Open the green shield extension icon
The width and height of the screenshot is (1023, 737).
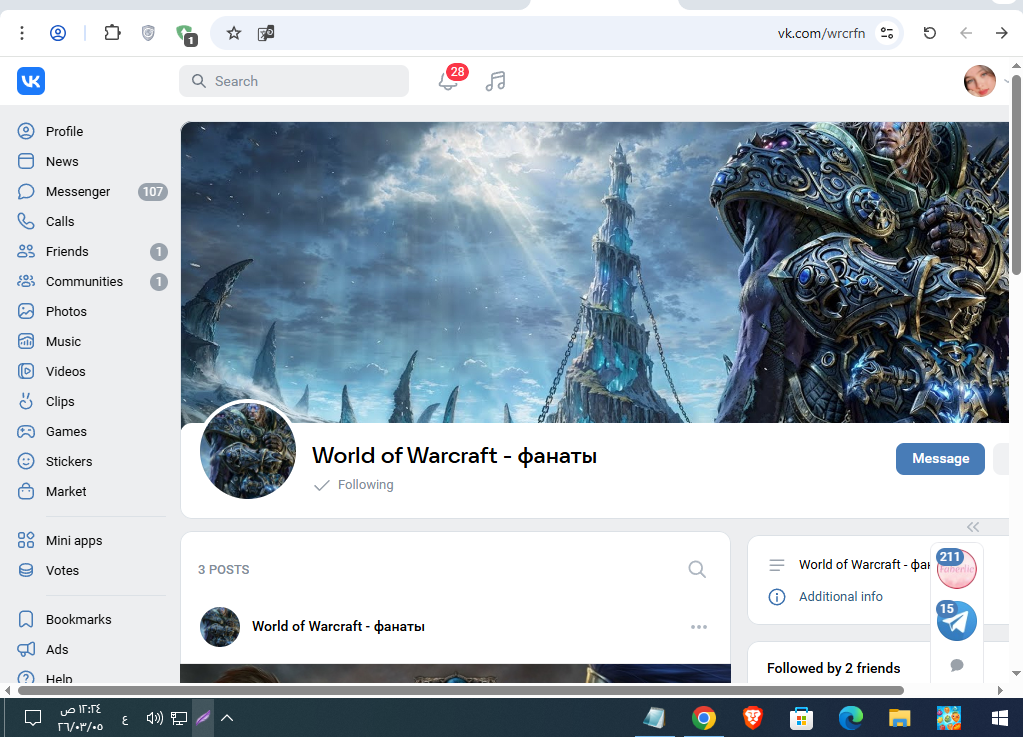tap(186, 35)
